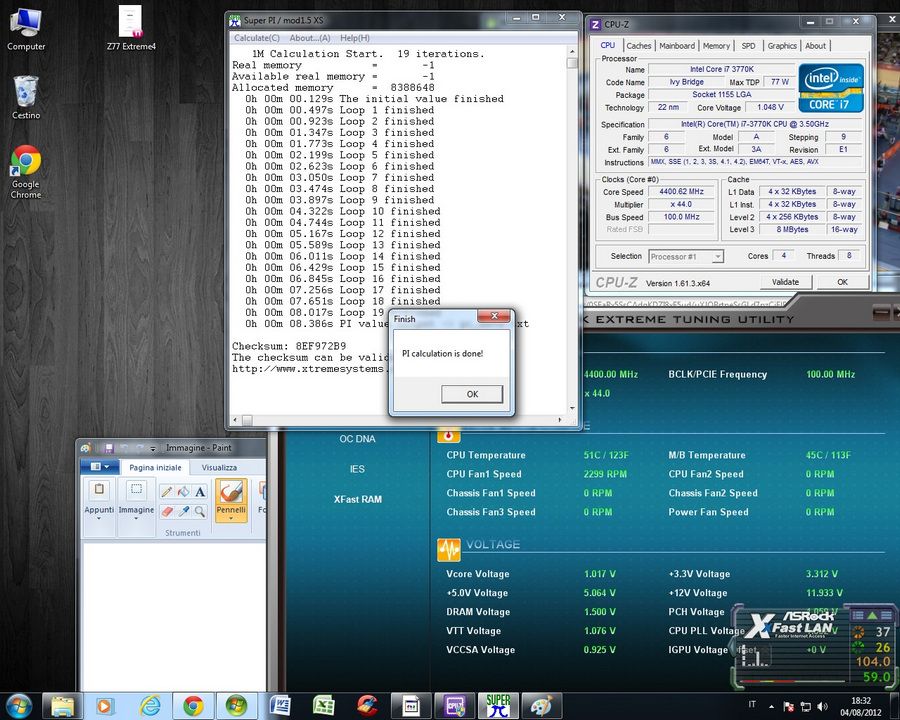Screen dimensions: 900x720
Task: Click the Intel Core i7 3770K name field
Action: coord(721,69)
